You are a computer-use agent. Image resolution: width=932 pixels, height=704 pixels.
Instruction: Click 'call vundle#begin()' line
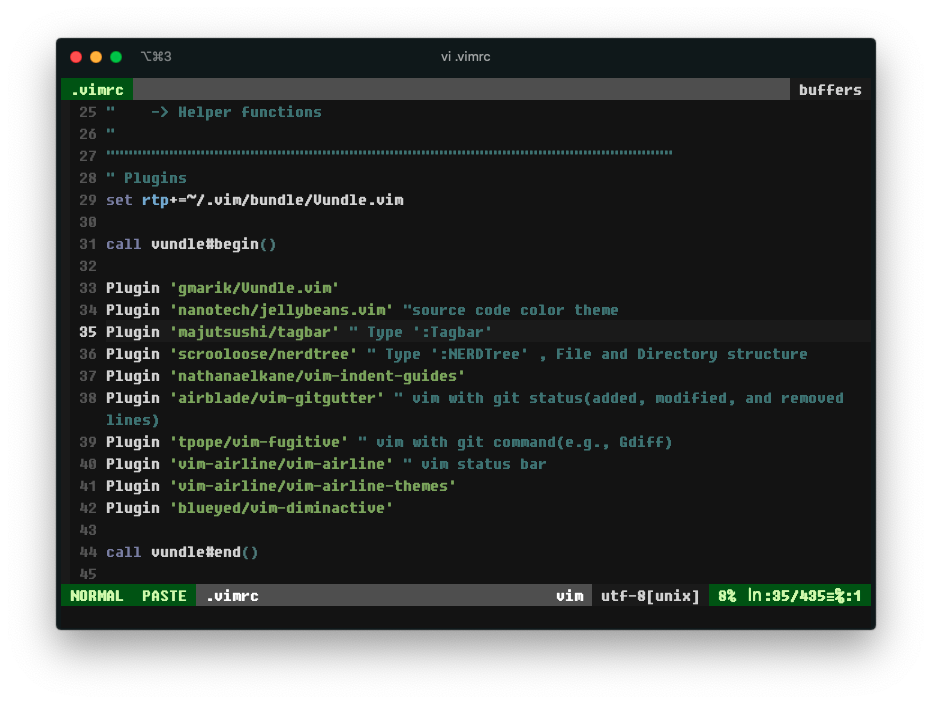click(191, 244)
